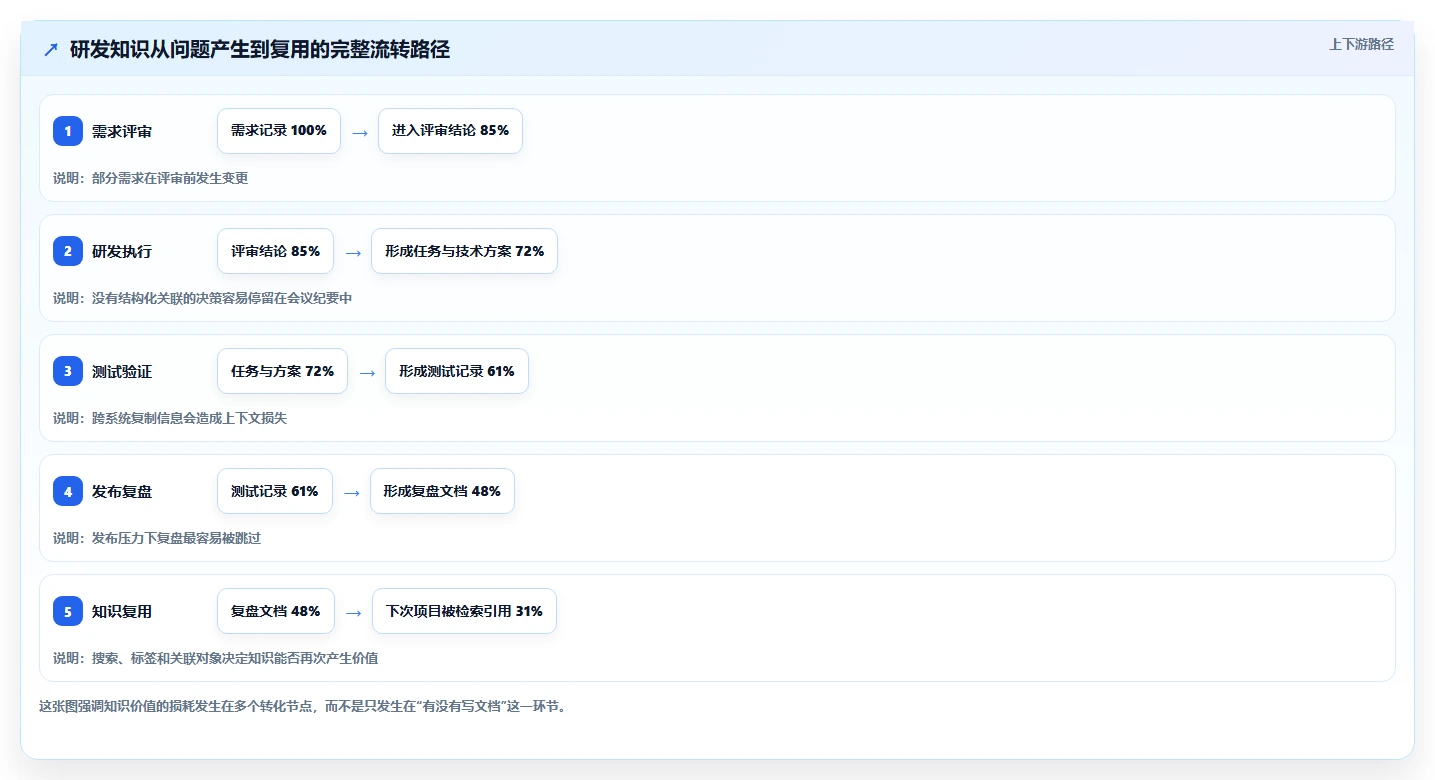The height and width of the screenshot is (780, 1435).
Task: Click the 任务与方案 72% chip
Action: click(x=282, y=371)
